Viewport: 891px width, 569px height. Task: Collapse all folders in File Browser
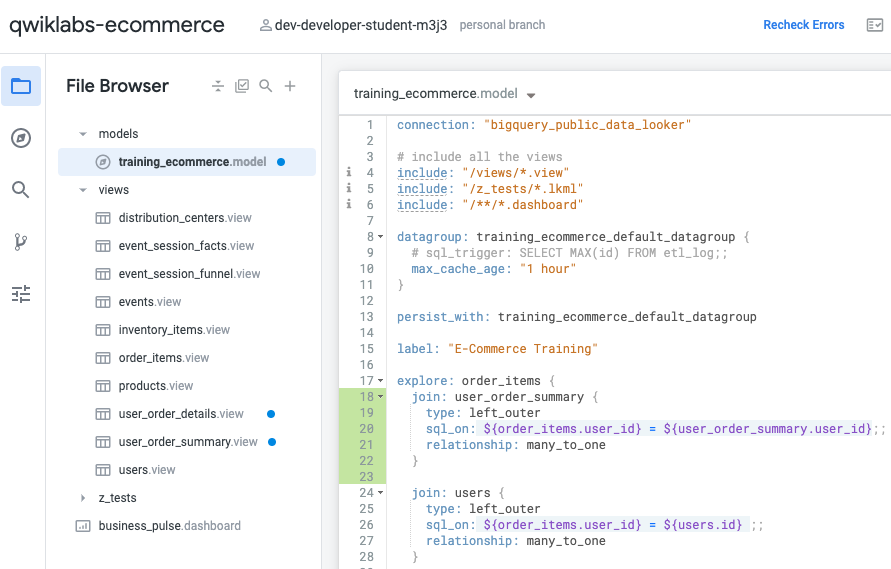tap(218, 86)
